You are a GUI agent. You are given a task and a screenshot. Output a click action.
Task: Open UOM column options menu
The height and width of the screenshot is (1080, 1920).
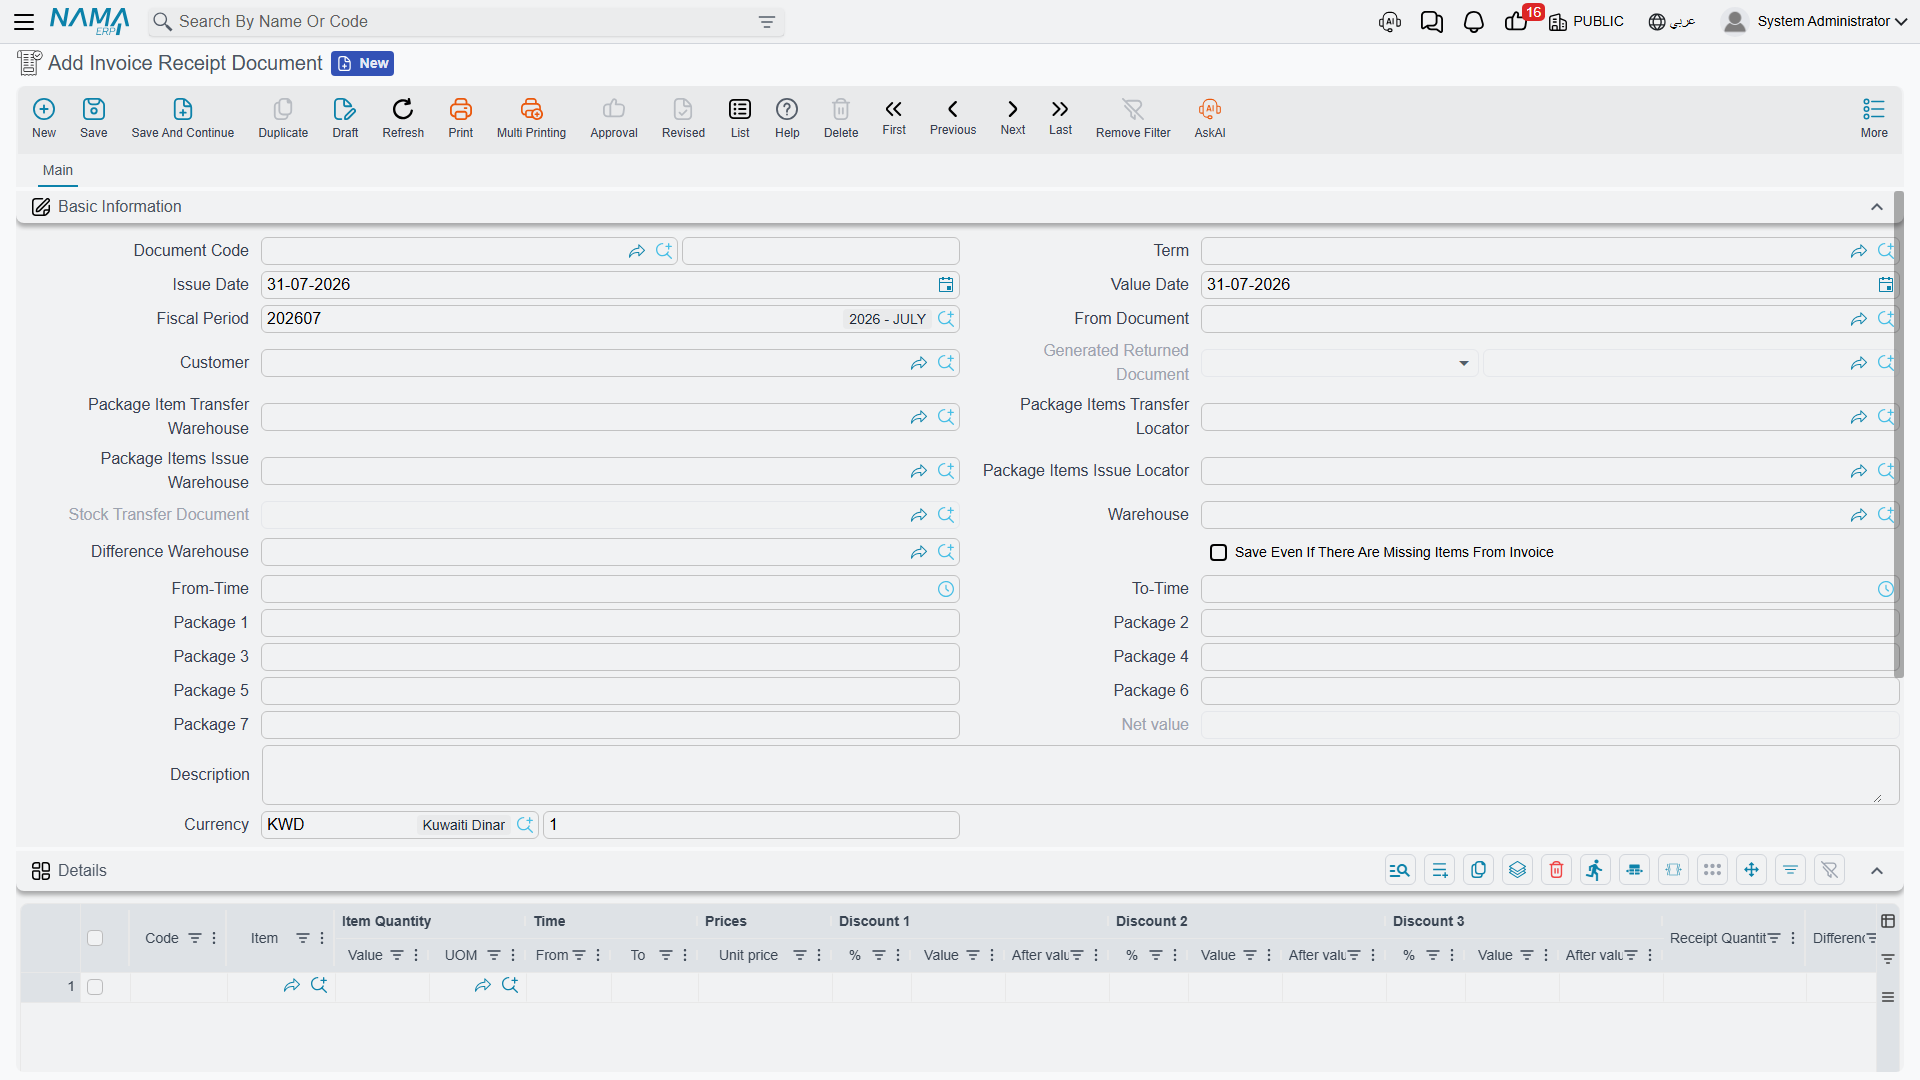click(x=513, y=955)
